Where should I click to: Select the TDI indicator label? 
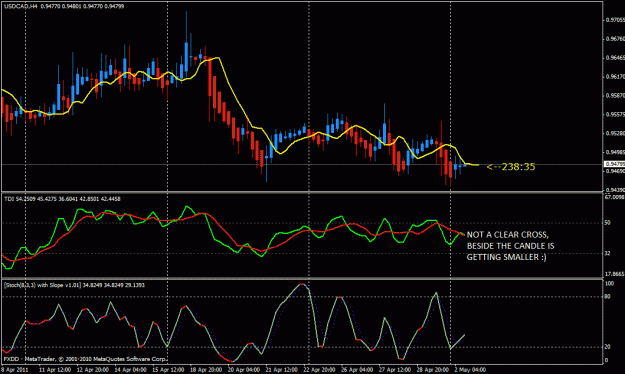[x=62, y=199]
